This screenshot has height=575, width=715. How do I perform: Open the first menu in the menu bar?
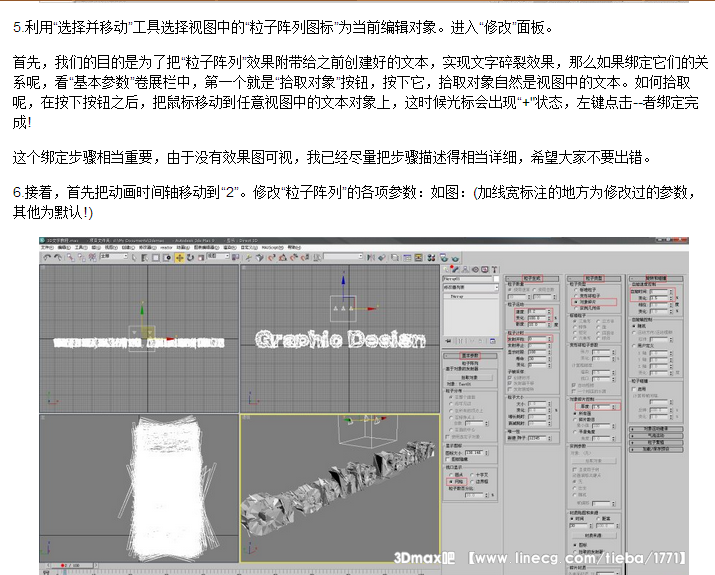coord(46,247)
